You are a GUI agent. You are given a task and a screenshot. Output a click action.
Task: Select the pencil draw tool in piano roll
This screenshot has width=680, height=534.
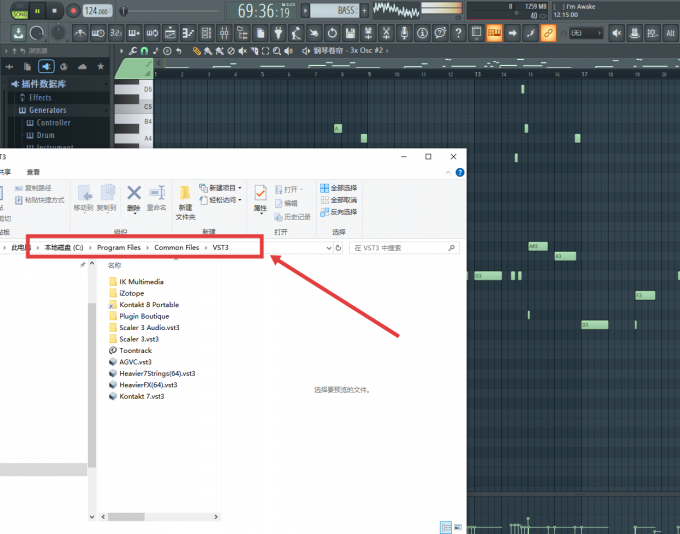(196, 51)
